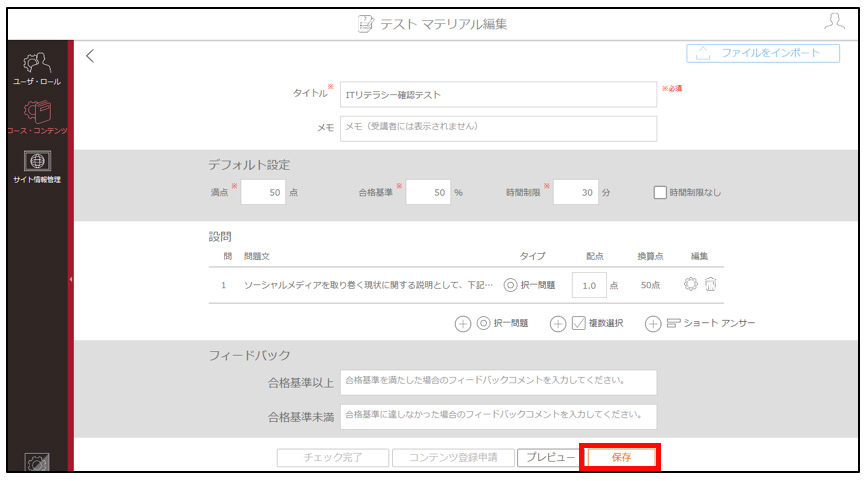Go back with the left chevron arrow
Screen dimensions: 866x481
point(90,56)
